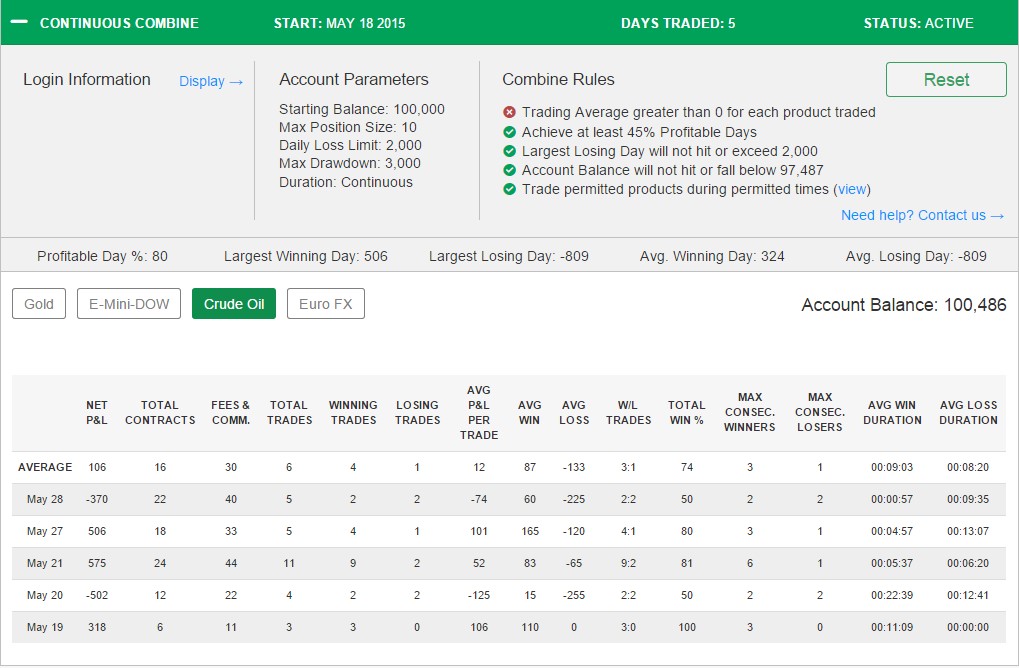1019x668 pixels.
Task: Click the MAX CONSEC. LOSERS header
Action: (819, 412)
